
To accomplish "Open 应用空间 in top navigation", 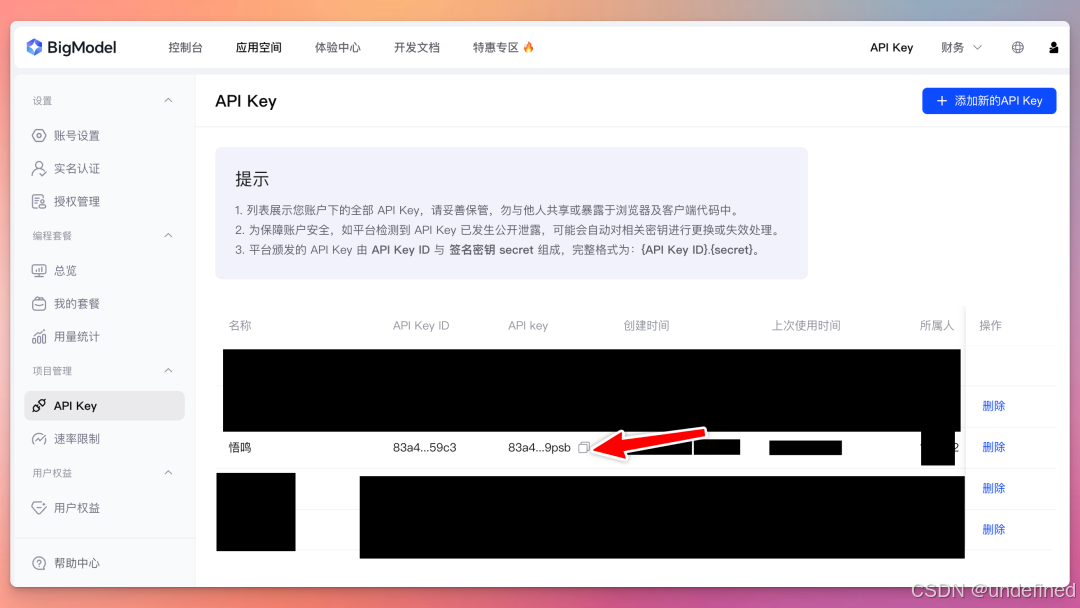I will click(258, 48).
